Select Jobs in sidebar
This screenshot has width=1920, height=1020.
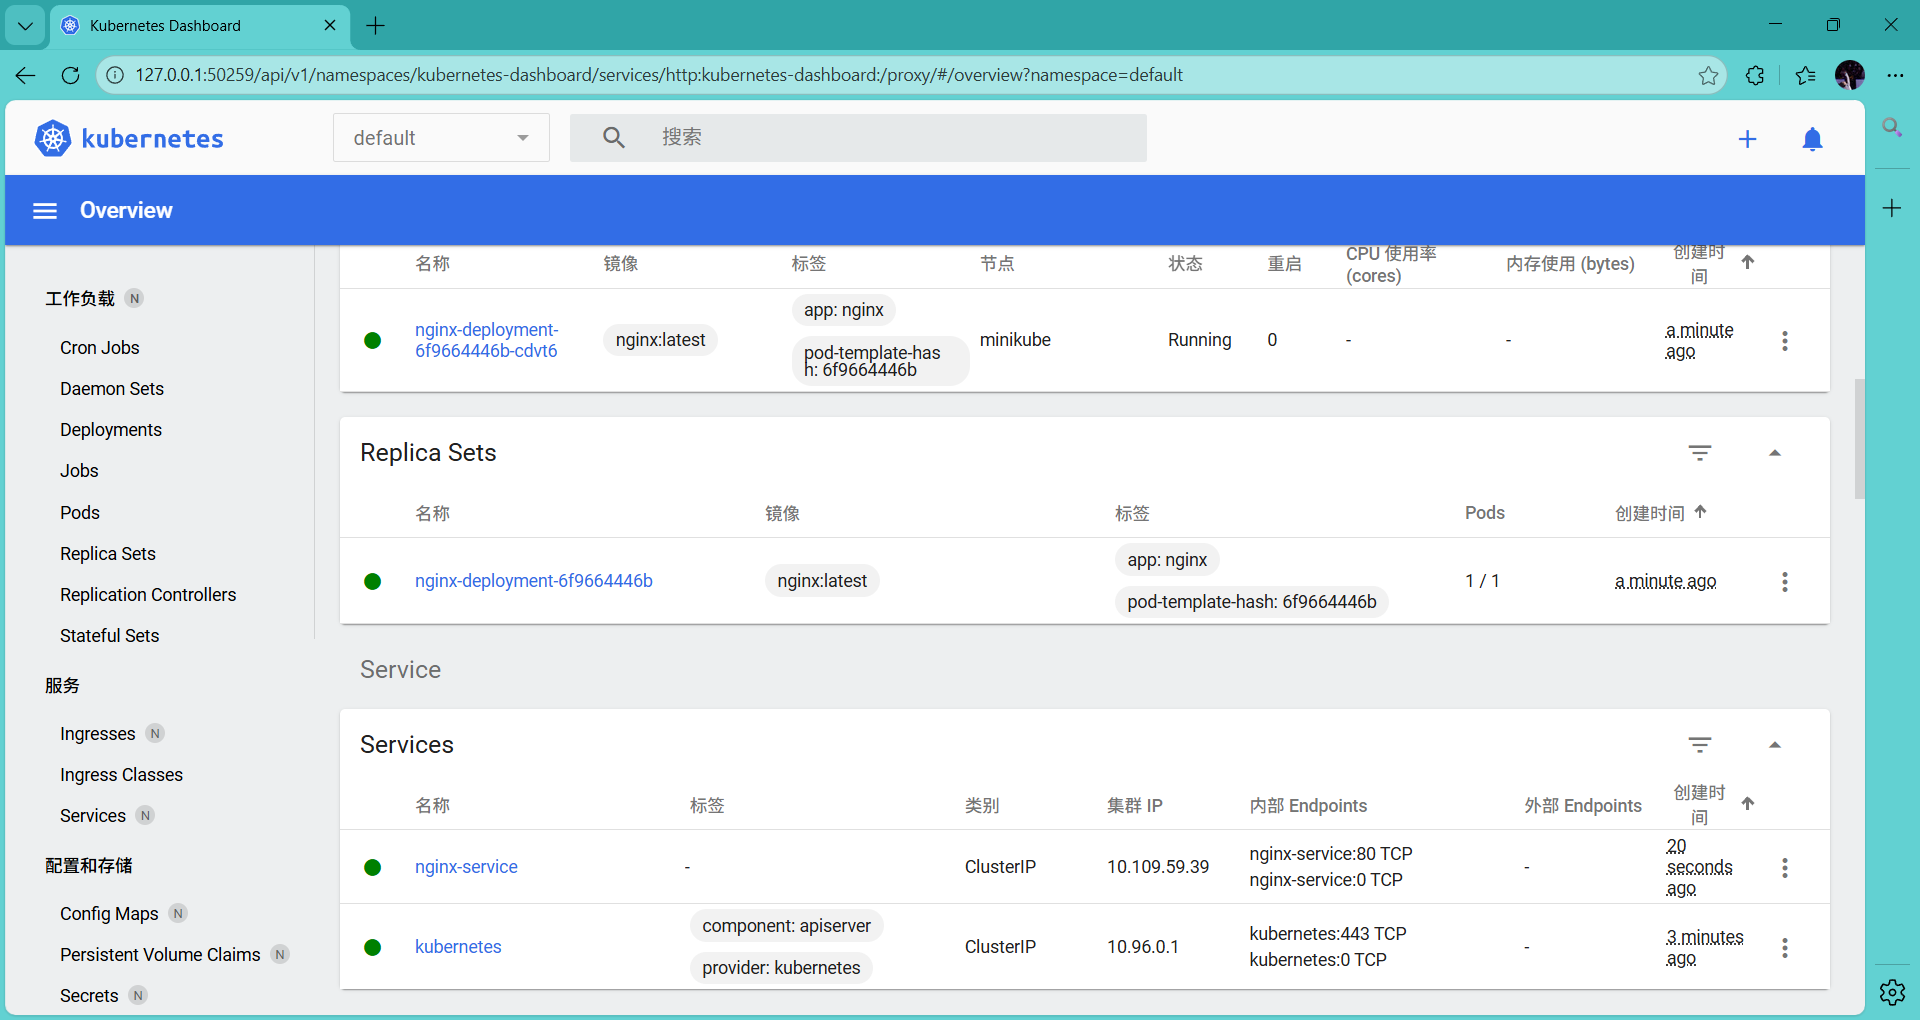(x=79, y=471)
